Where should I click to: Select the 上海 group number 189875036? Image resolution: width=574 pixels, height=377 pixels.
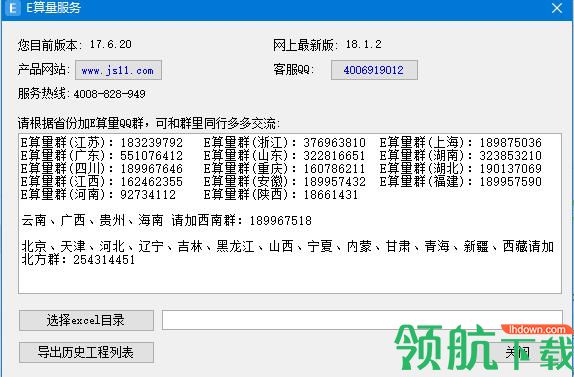[510, 142]
